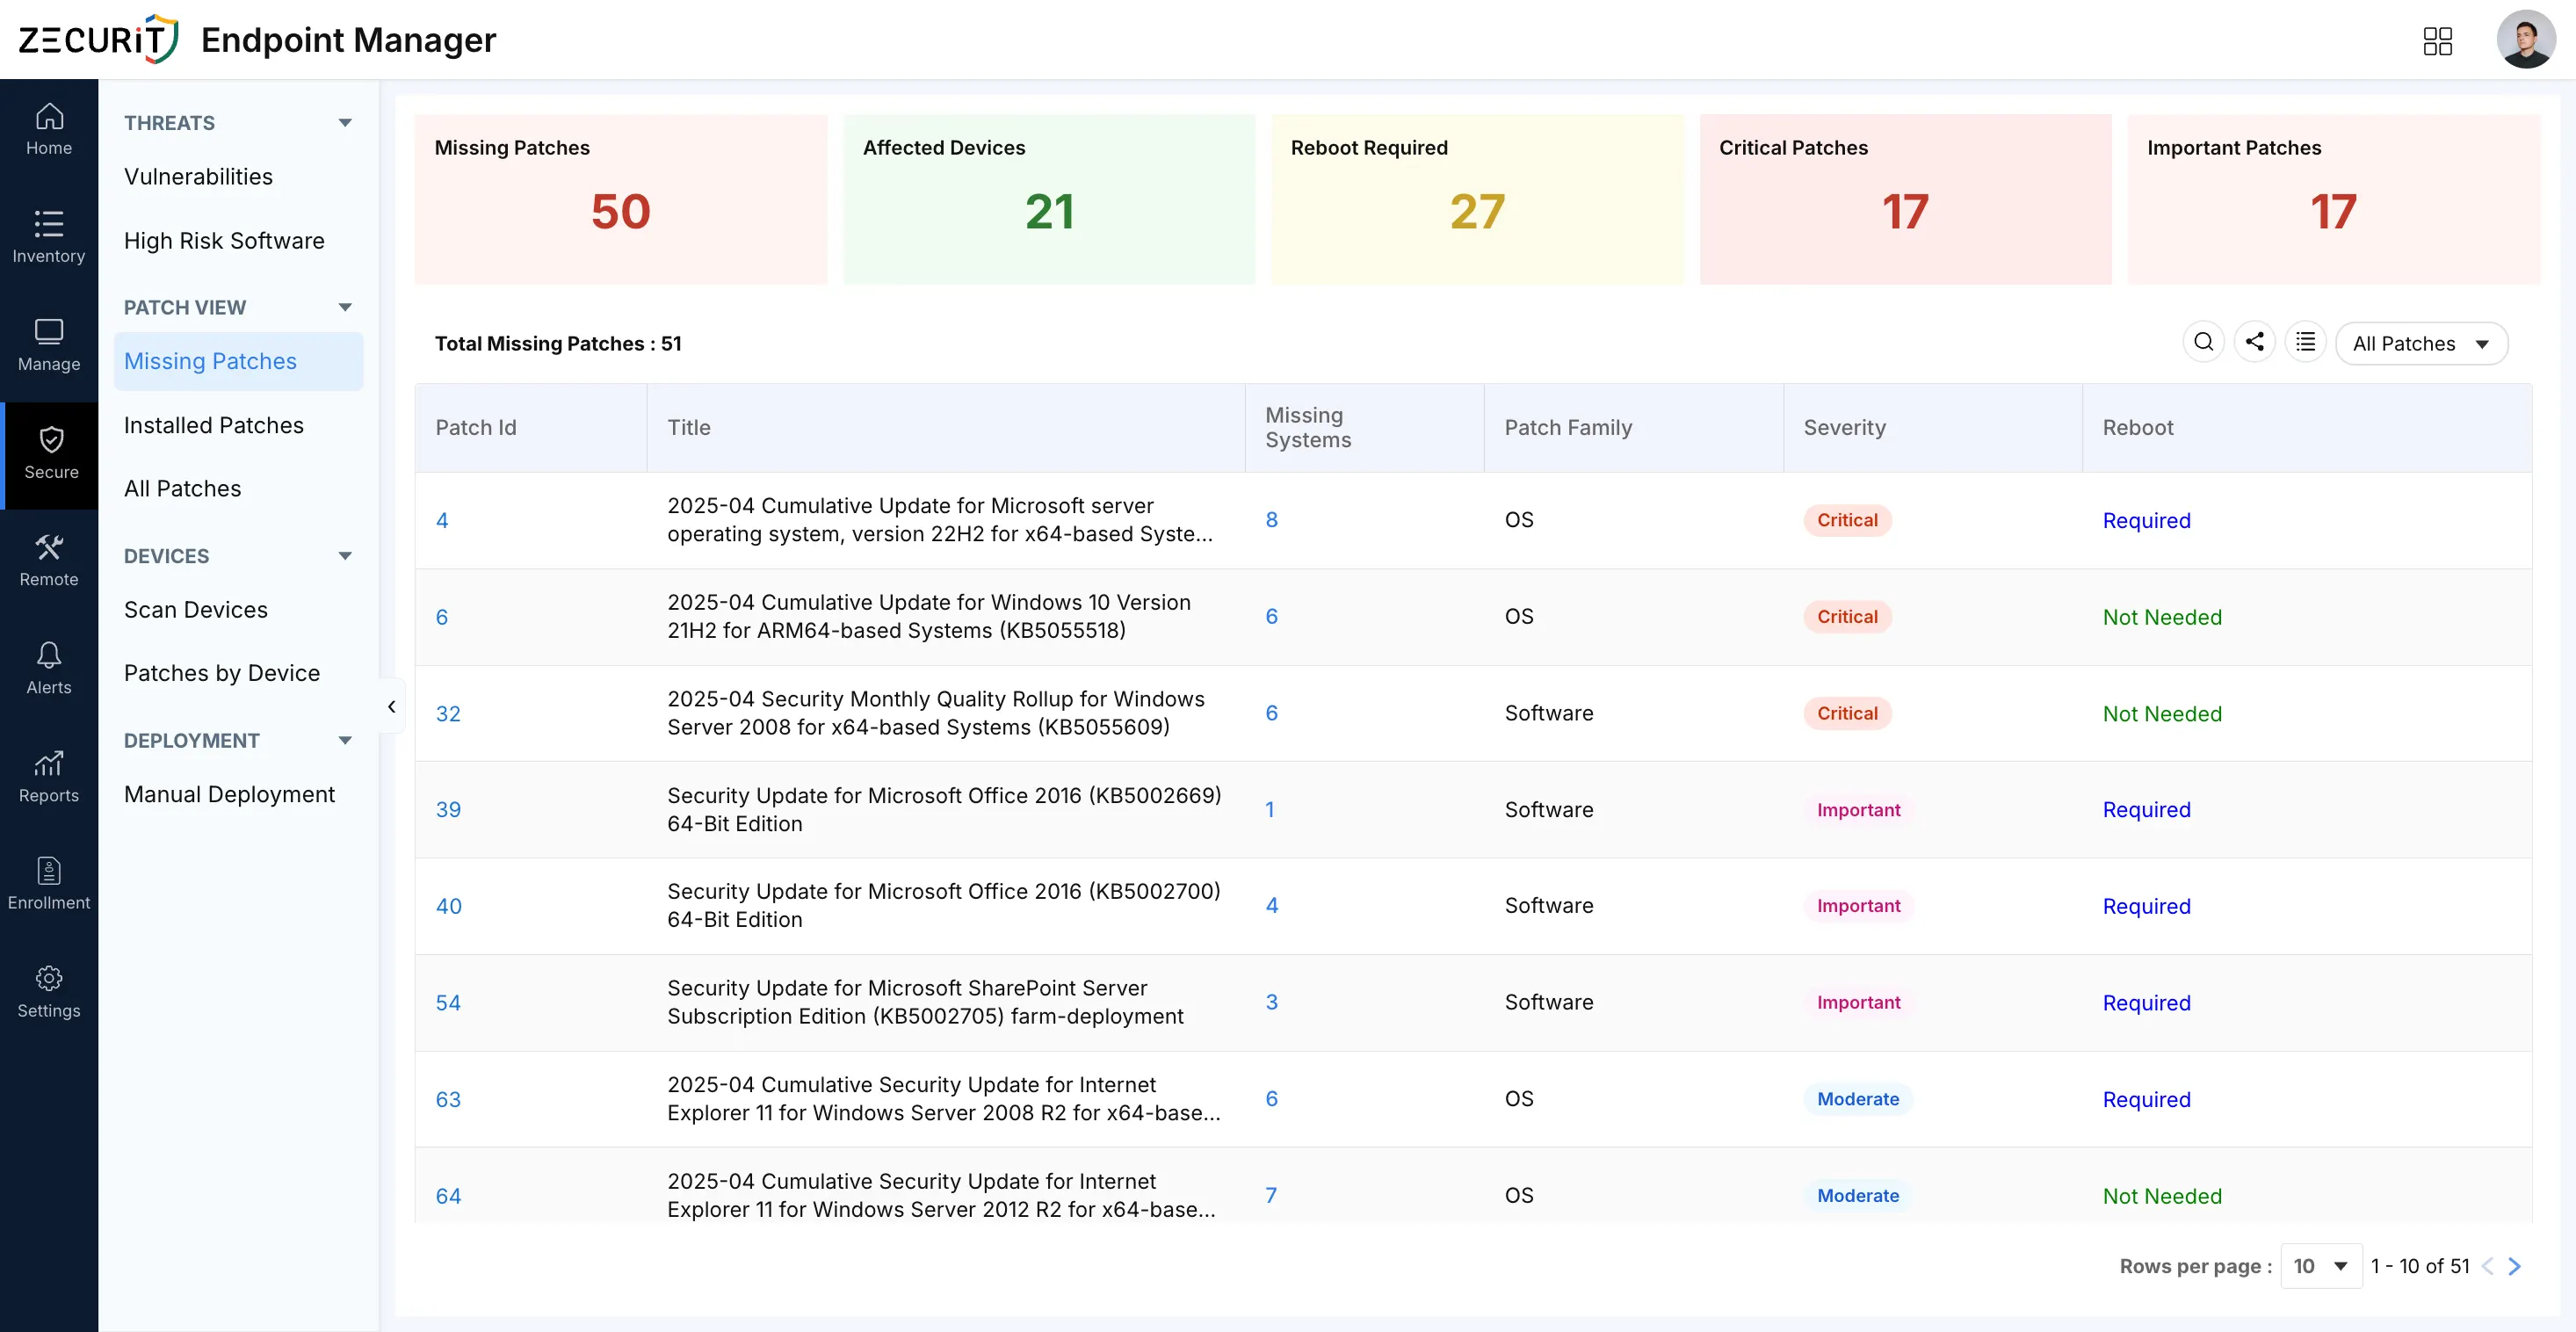The width and height of the screenshot is (2576, 1332).
Task: Open the Alerts bell section
Action: [49, 669]
